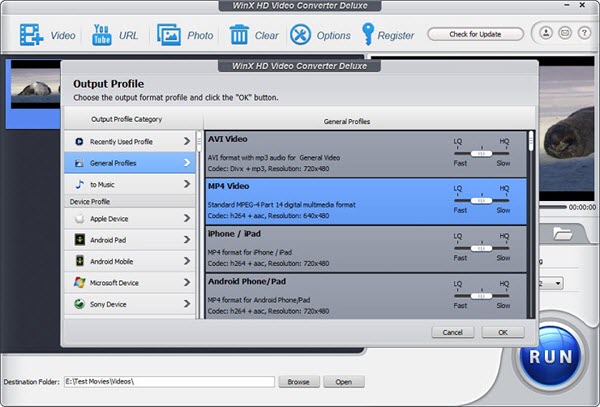Expand the Sony Device chevron
Image resolution: width=600 pixels, height=407 pixels.
pyautogui.click(x=187, y=304)
